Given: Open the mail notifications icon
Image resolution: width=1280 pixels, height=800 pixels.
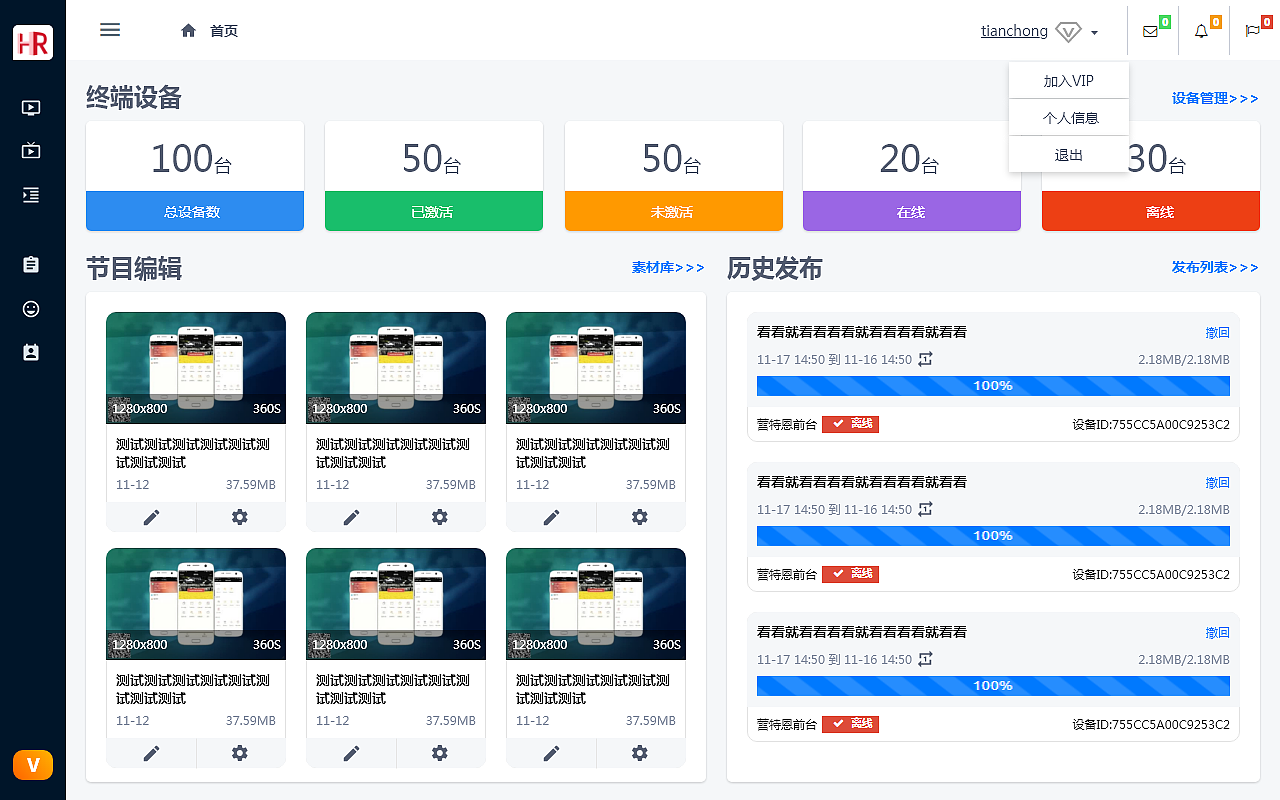Looking at the screenshot, I should [x=1148, y=31].
